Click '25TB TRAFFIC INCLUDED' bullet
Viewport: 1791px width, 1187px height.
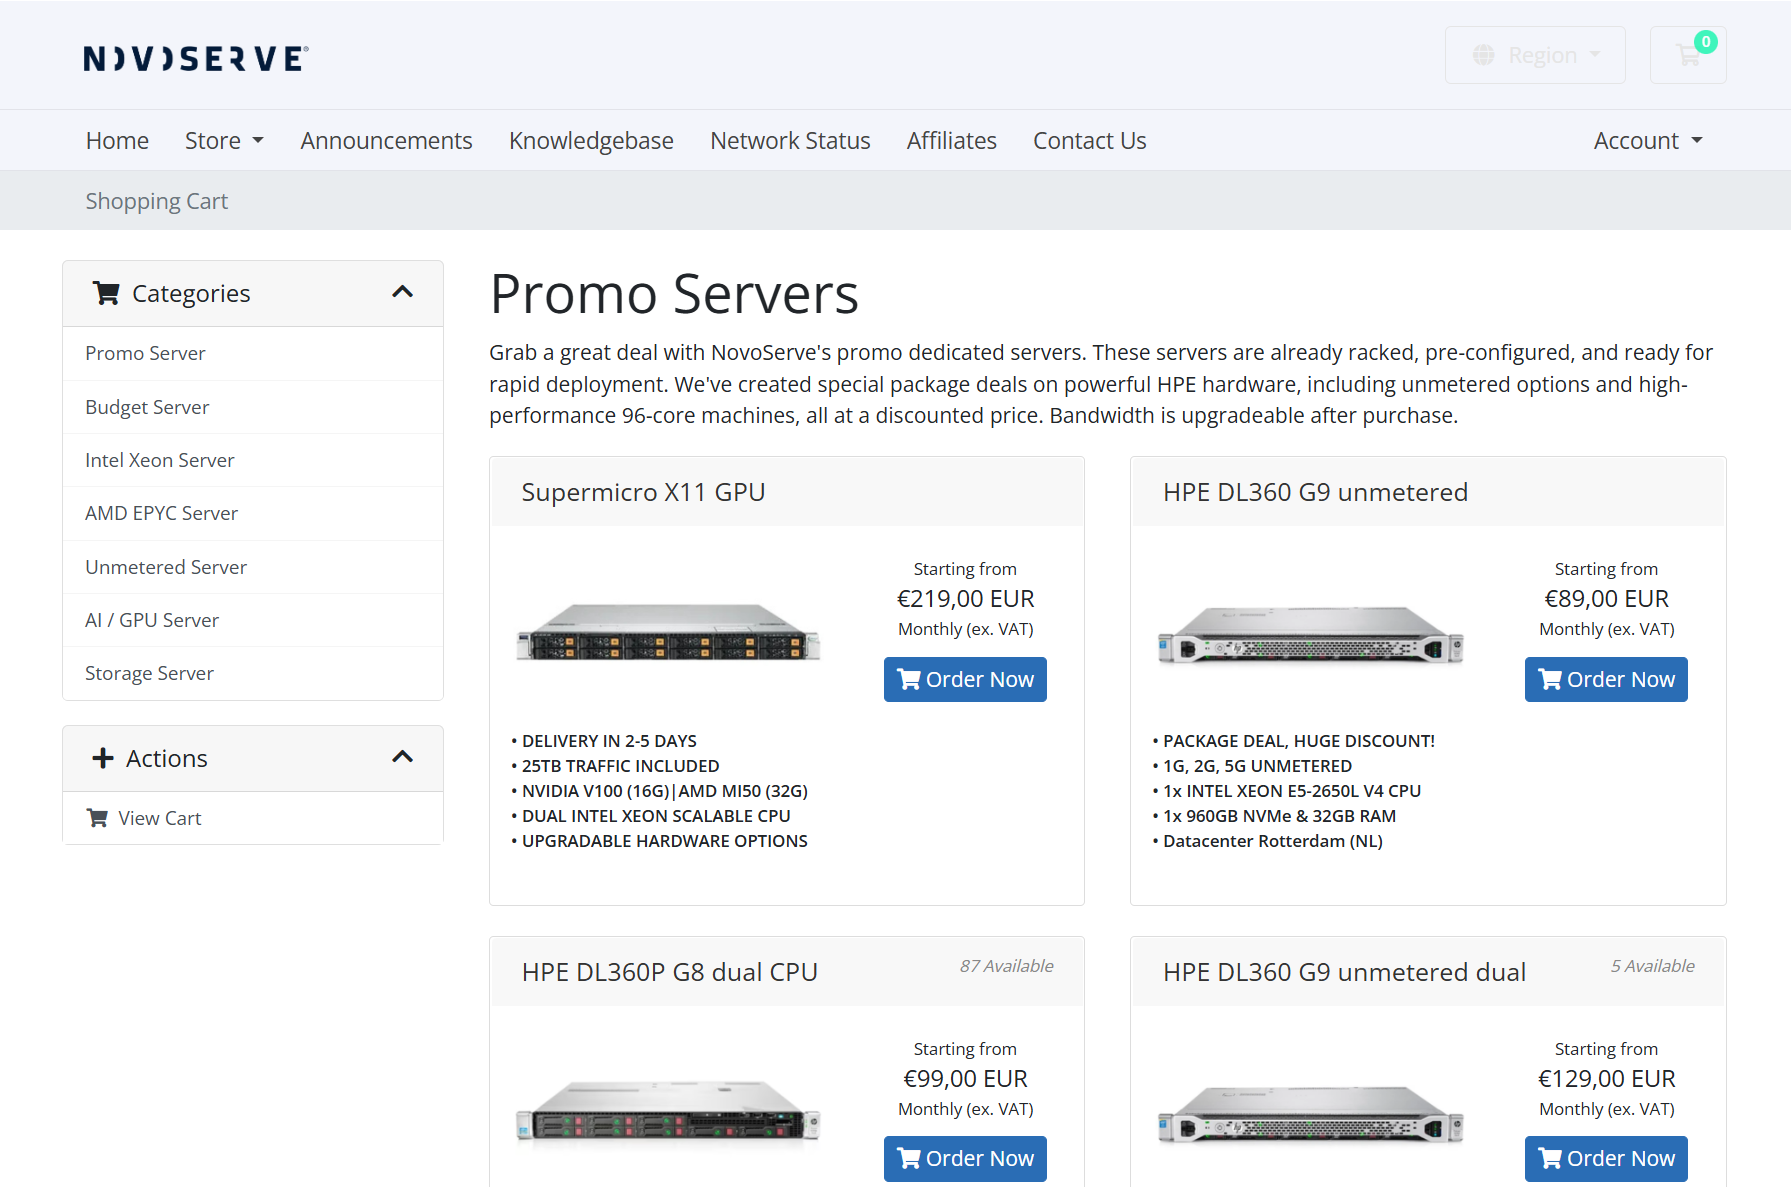coord(620,766)
